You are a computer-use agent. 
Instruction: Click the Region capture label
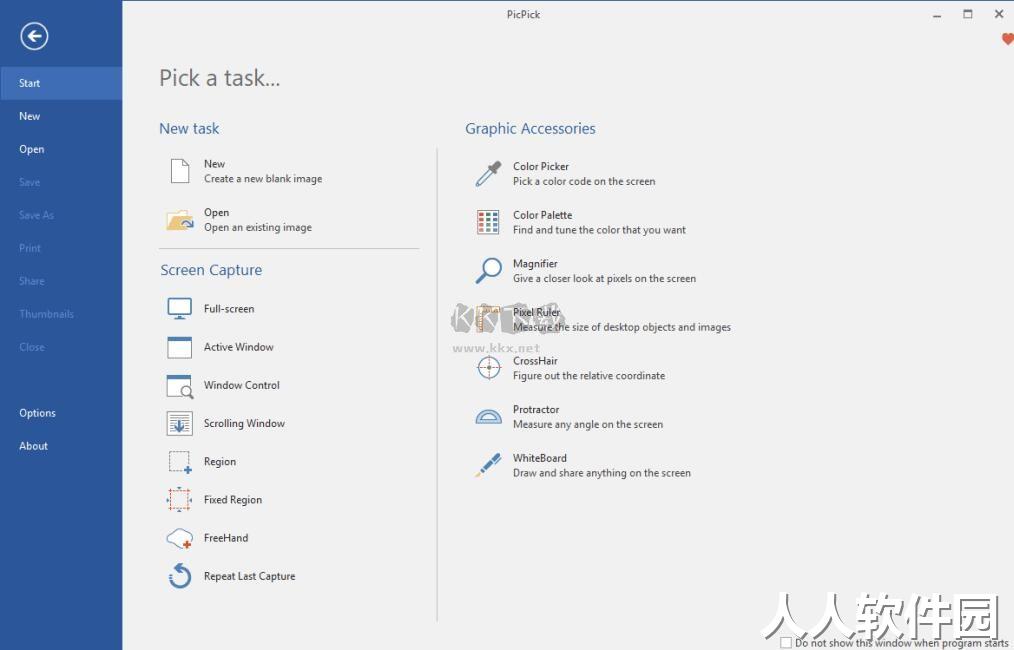(220, 462)
